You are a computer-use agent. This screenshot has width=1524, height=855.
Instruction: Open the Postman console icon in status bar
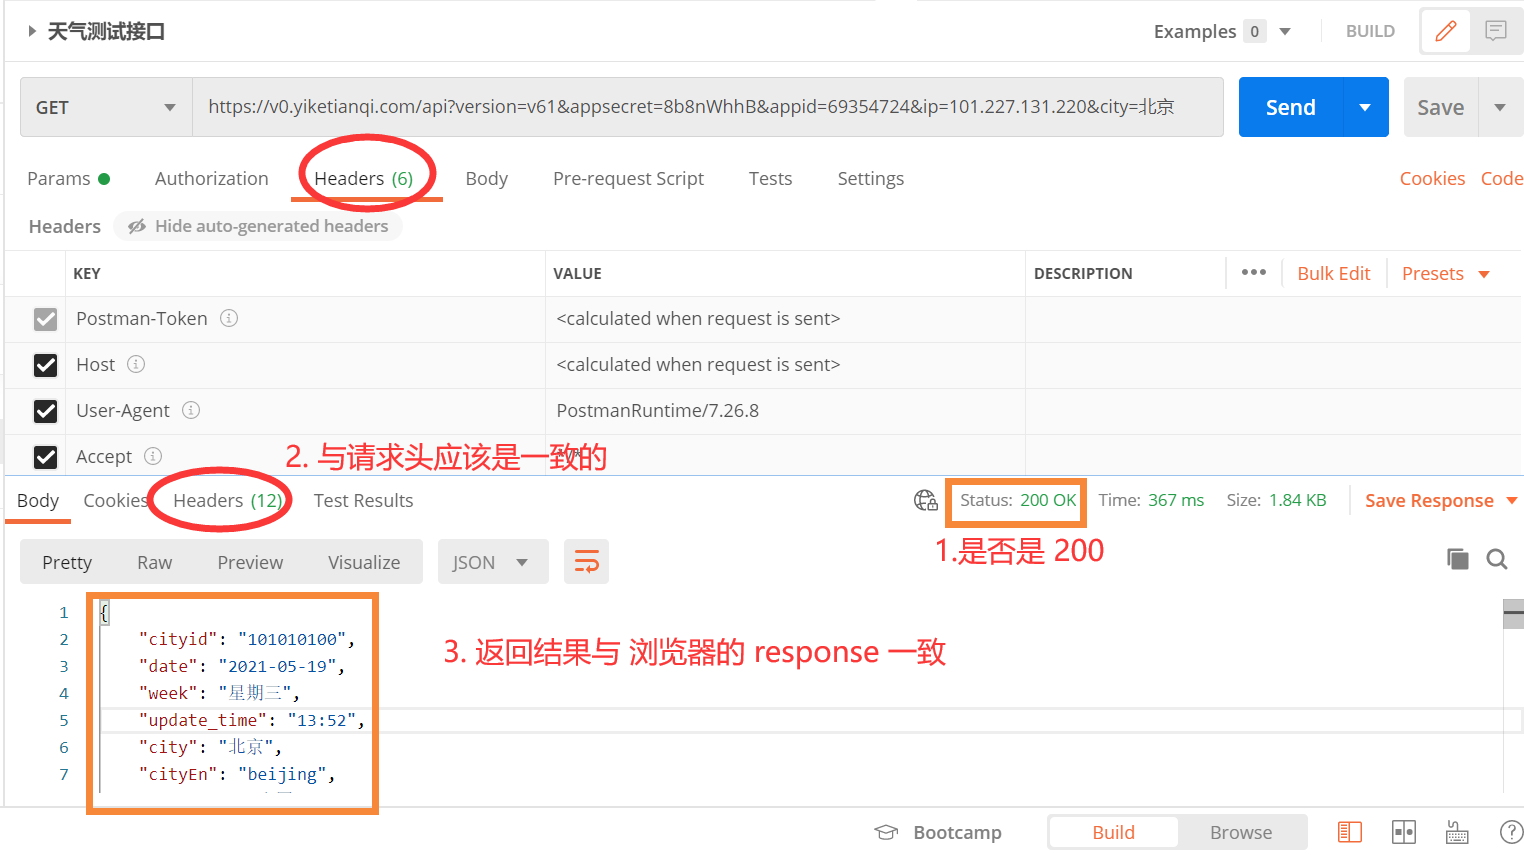pos(1349,831)
